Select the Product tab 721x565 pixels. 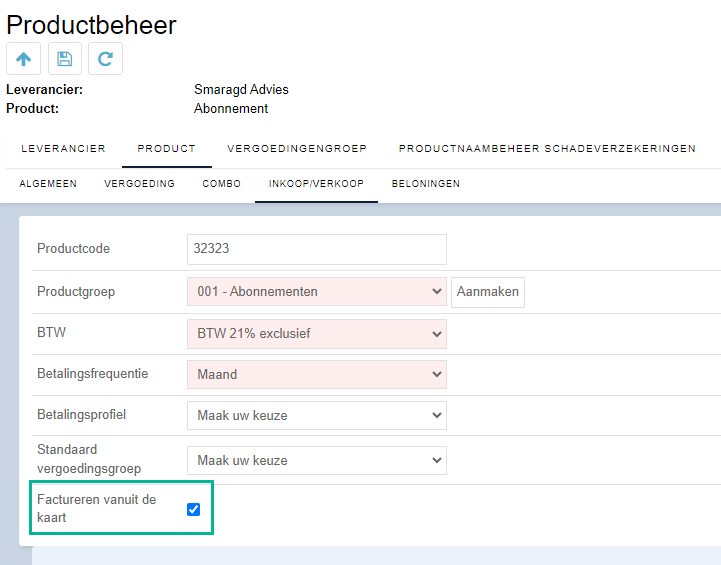click(166, 148)
